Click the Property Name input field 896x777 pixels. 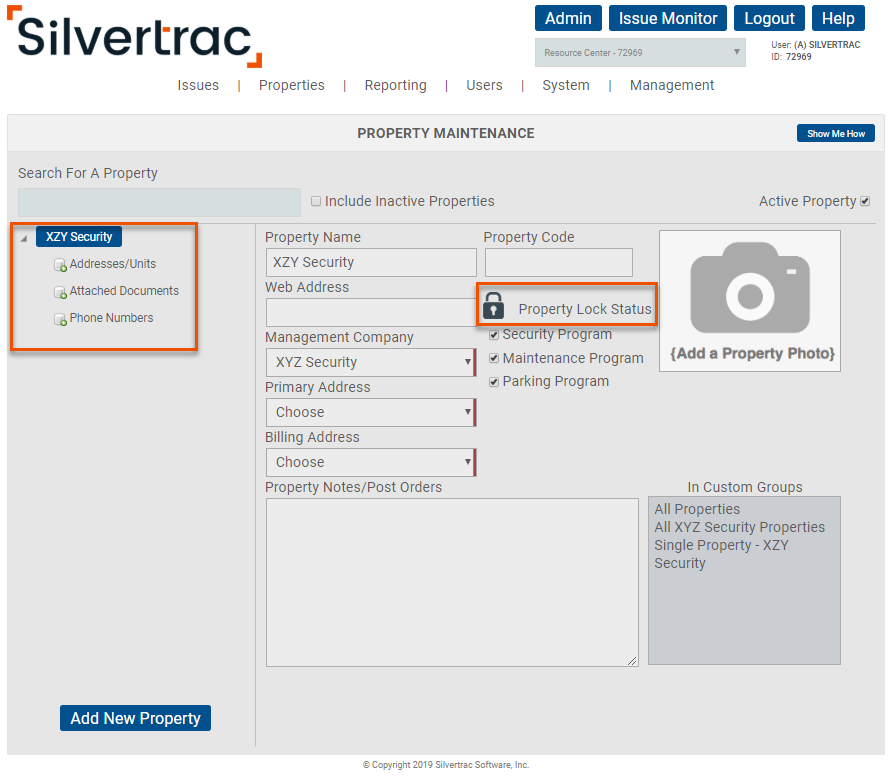tap(371, 262)
